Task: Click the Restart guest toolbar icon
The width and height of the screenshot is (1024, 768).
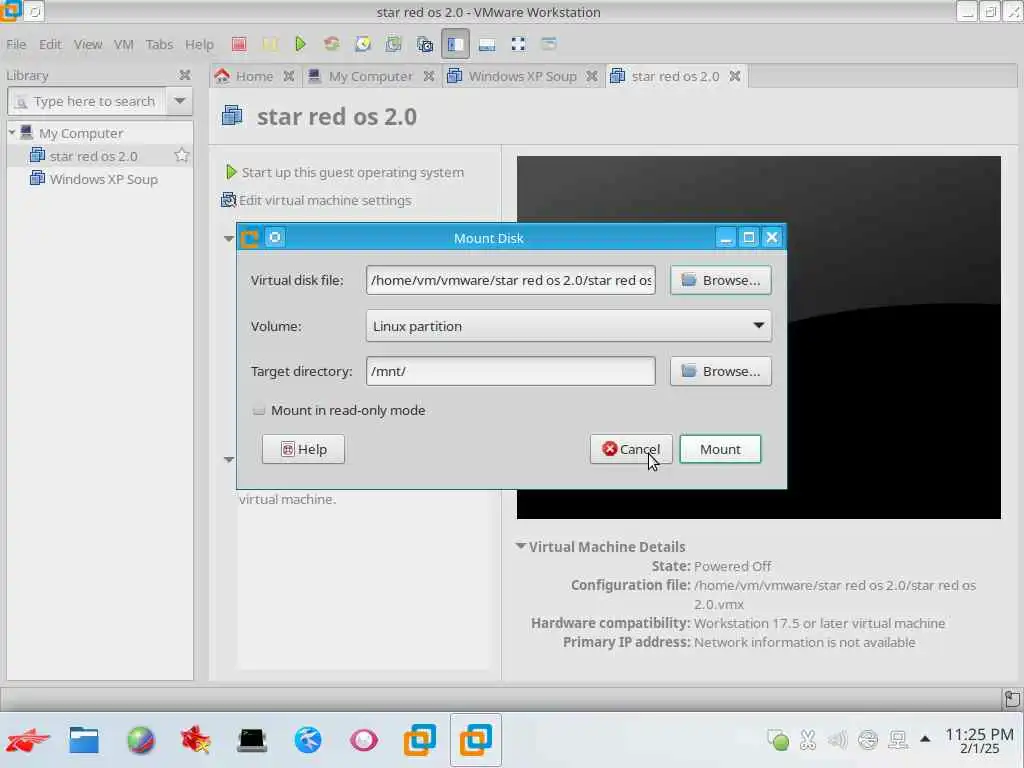Action: coord(332,44)
